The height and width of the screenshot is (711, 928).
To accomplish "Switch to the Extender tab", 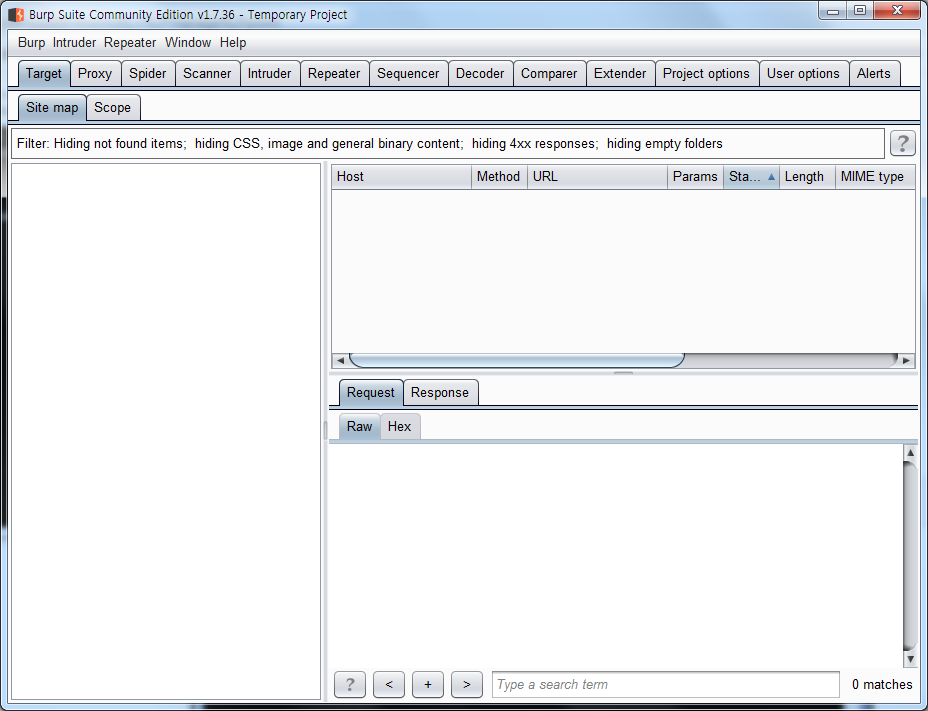I will [x=620, y=73].
